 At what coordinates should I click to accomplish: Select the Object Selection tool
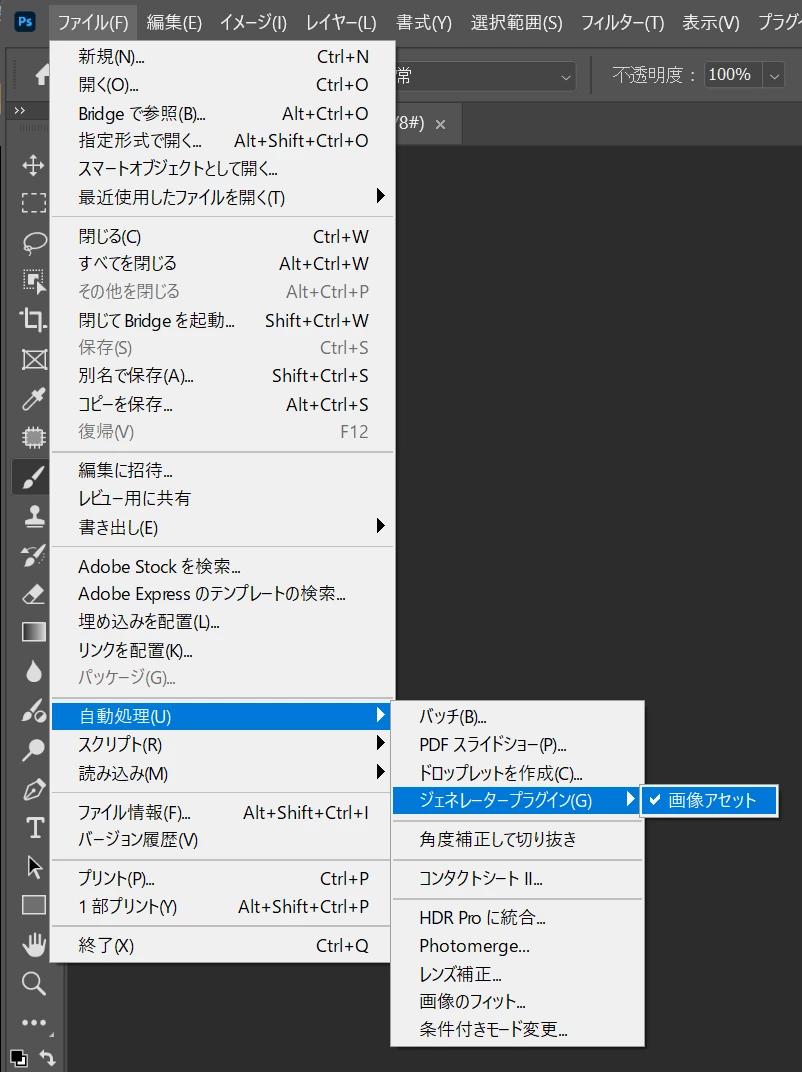pyautogui.click(x=33, y=281)
